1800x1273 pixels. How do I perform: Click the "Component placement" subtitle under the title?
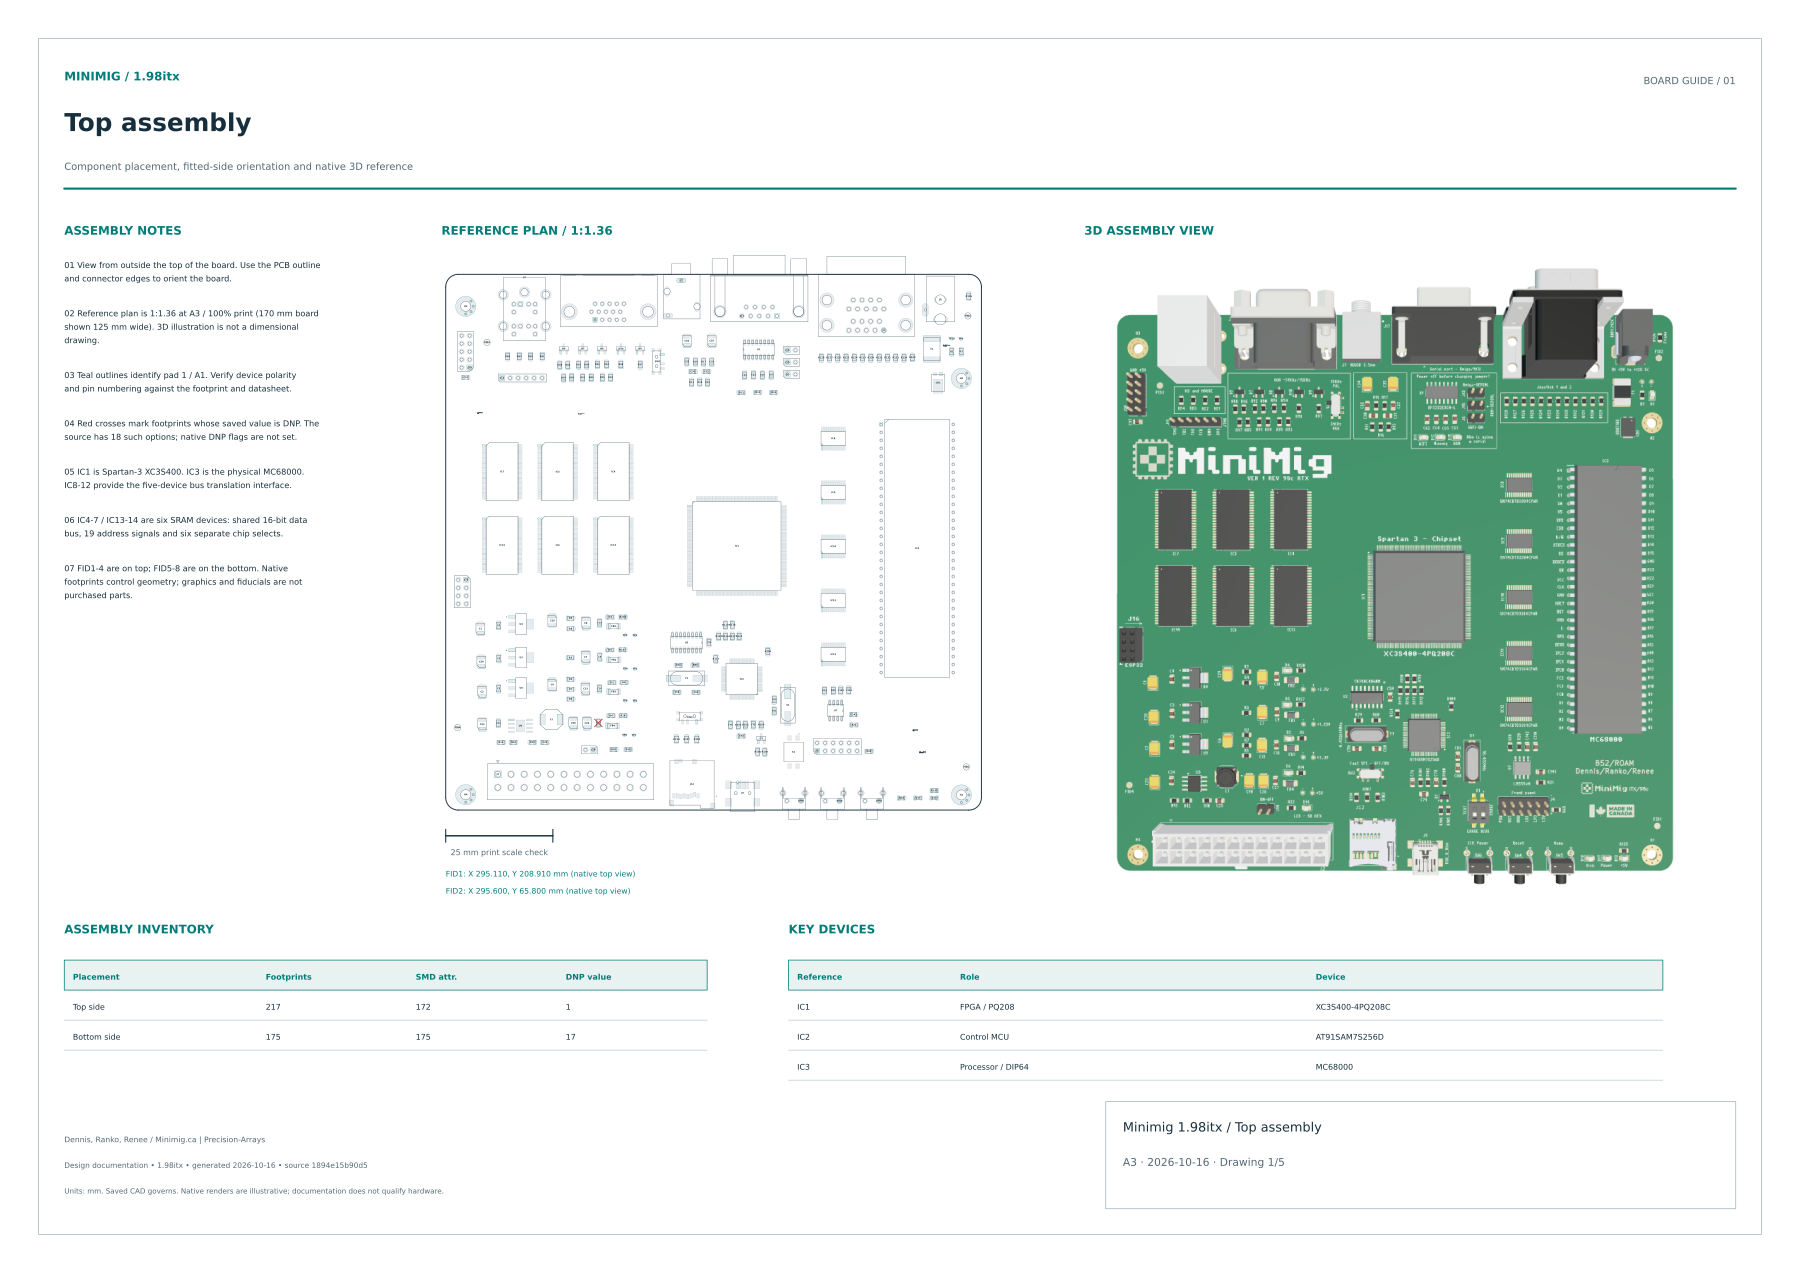238,167
